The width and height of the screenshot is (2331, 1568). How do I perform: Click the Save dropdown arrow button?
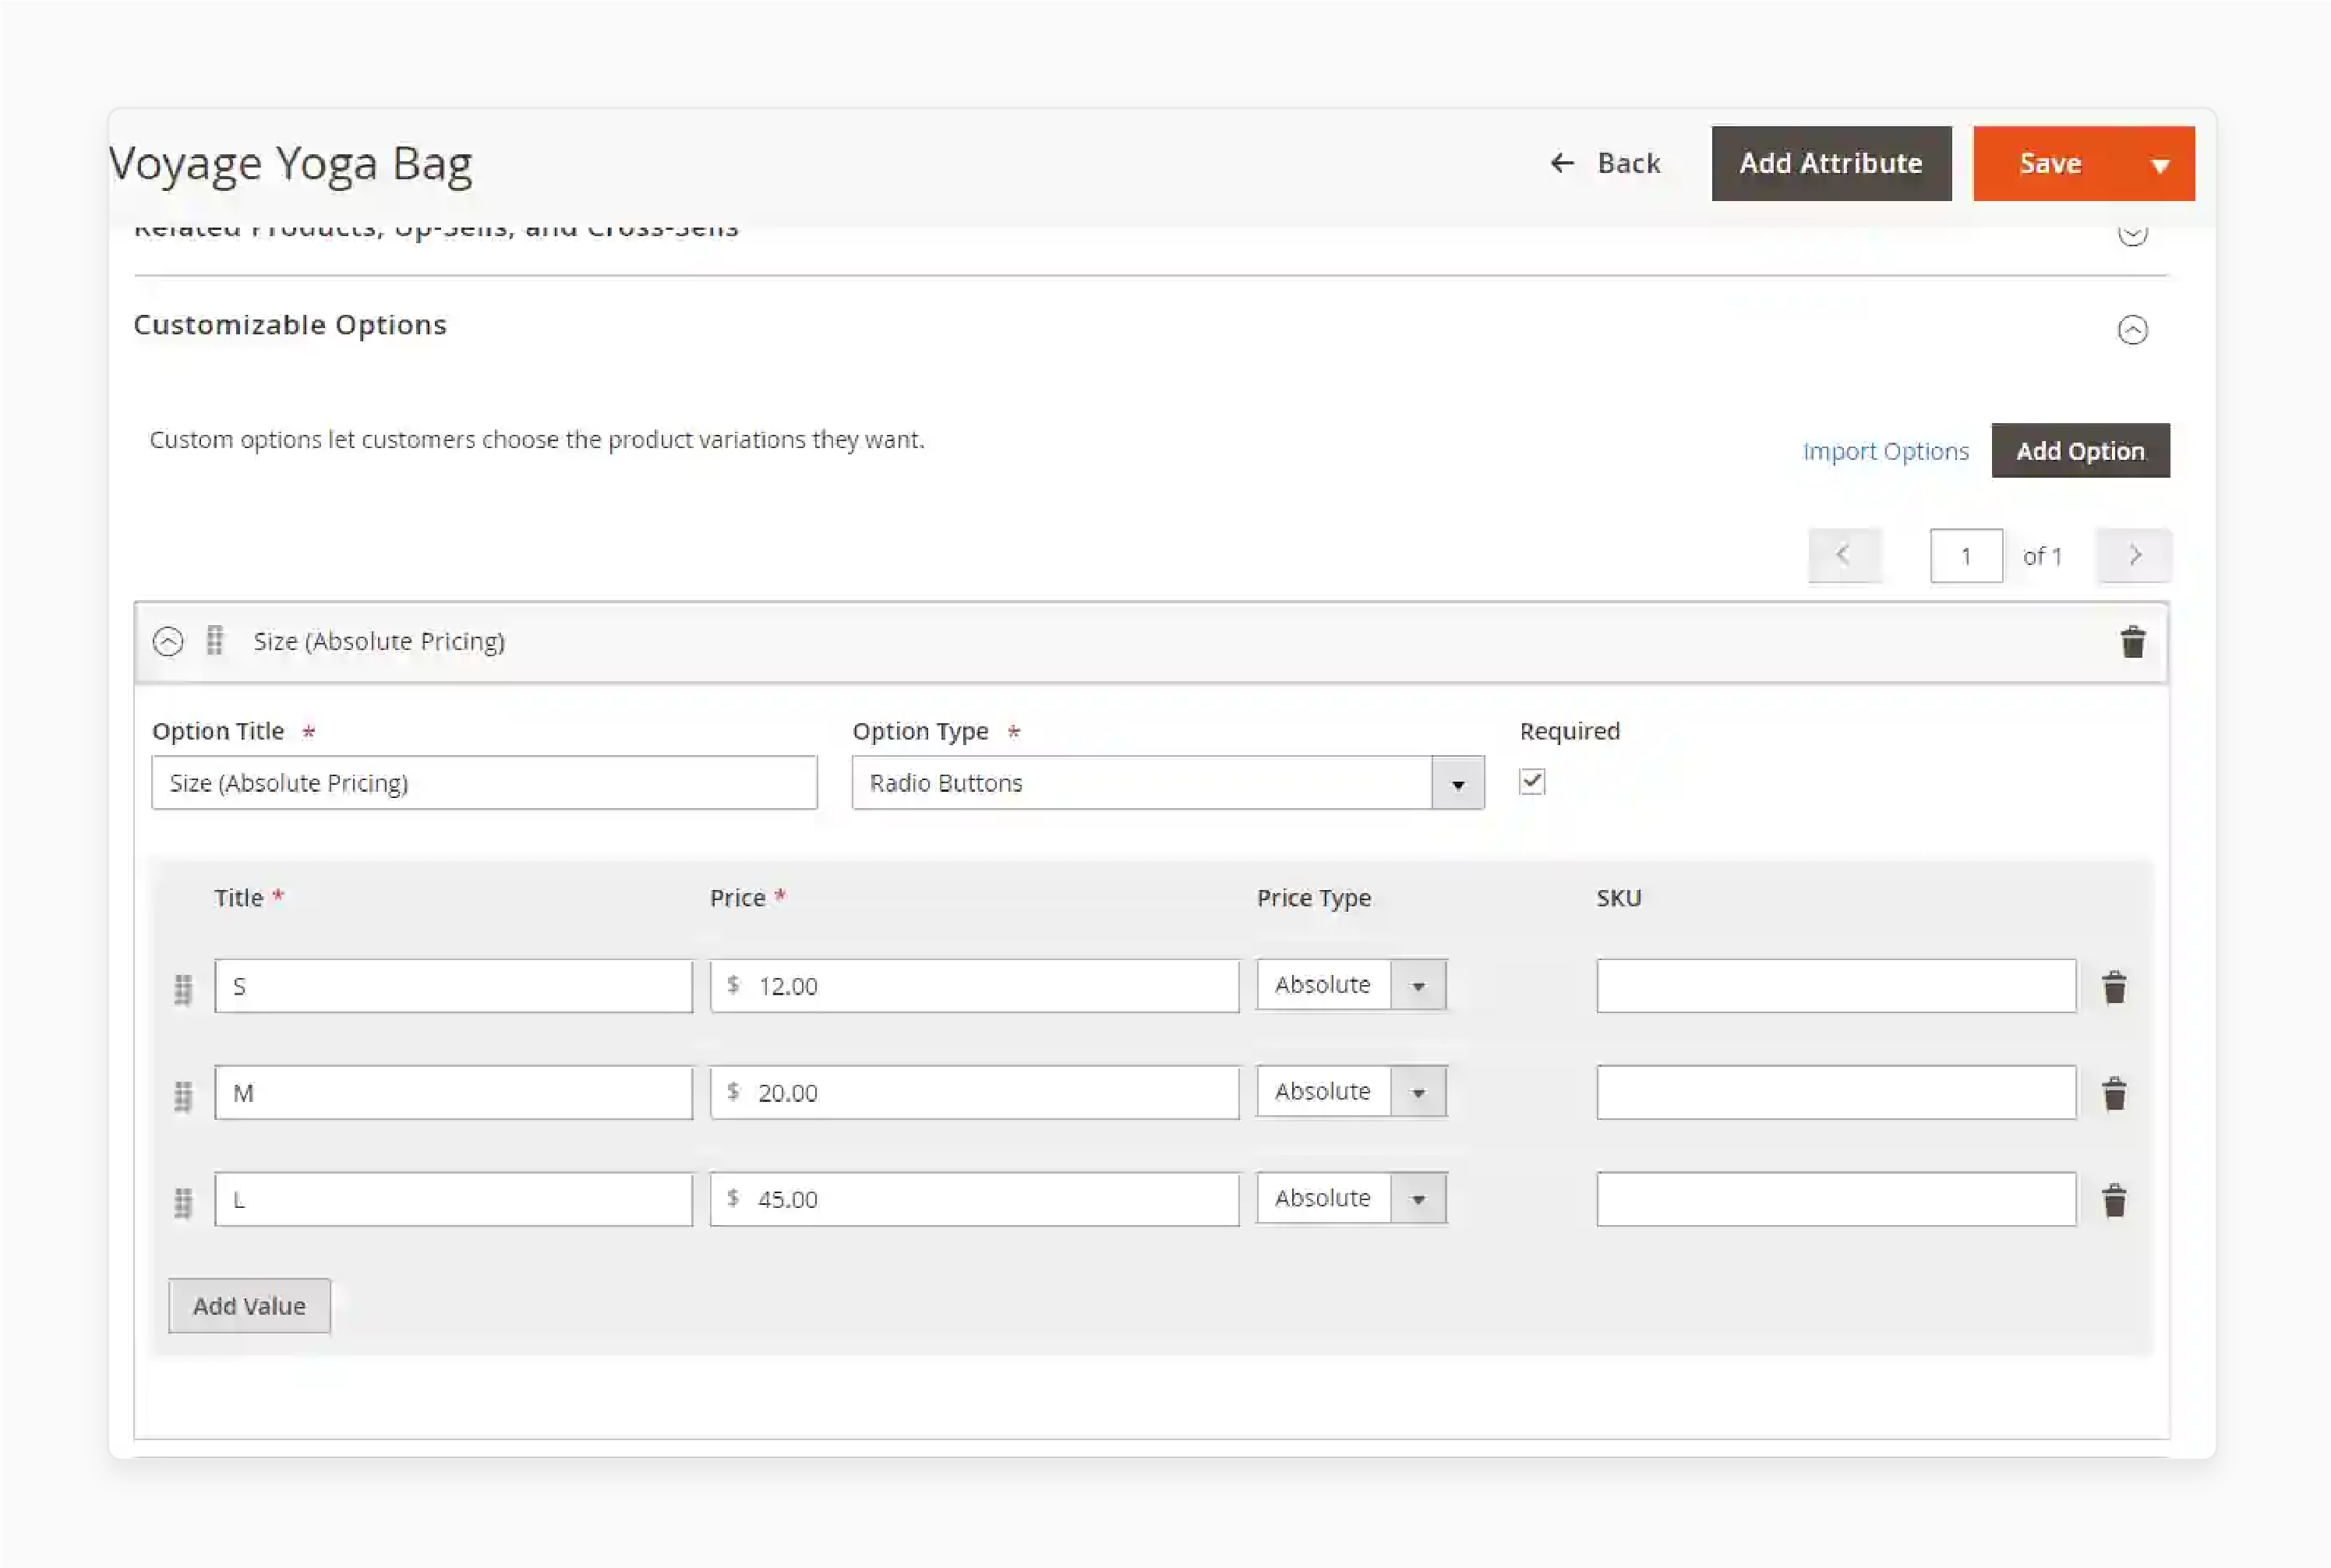pos(2156,161)
